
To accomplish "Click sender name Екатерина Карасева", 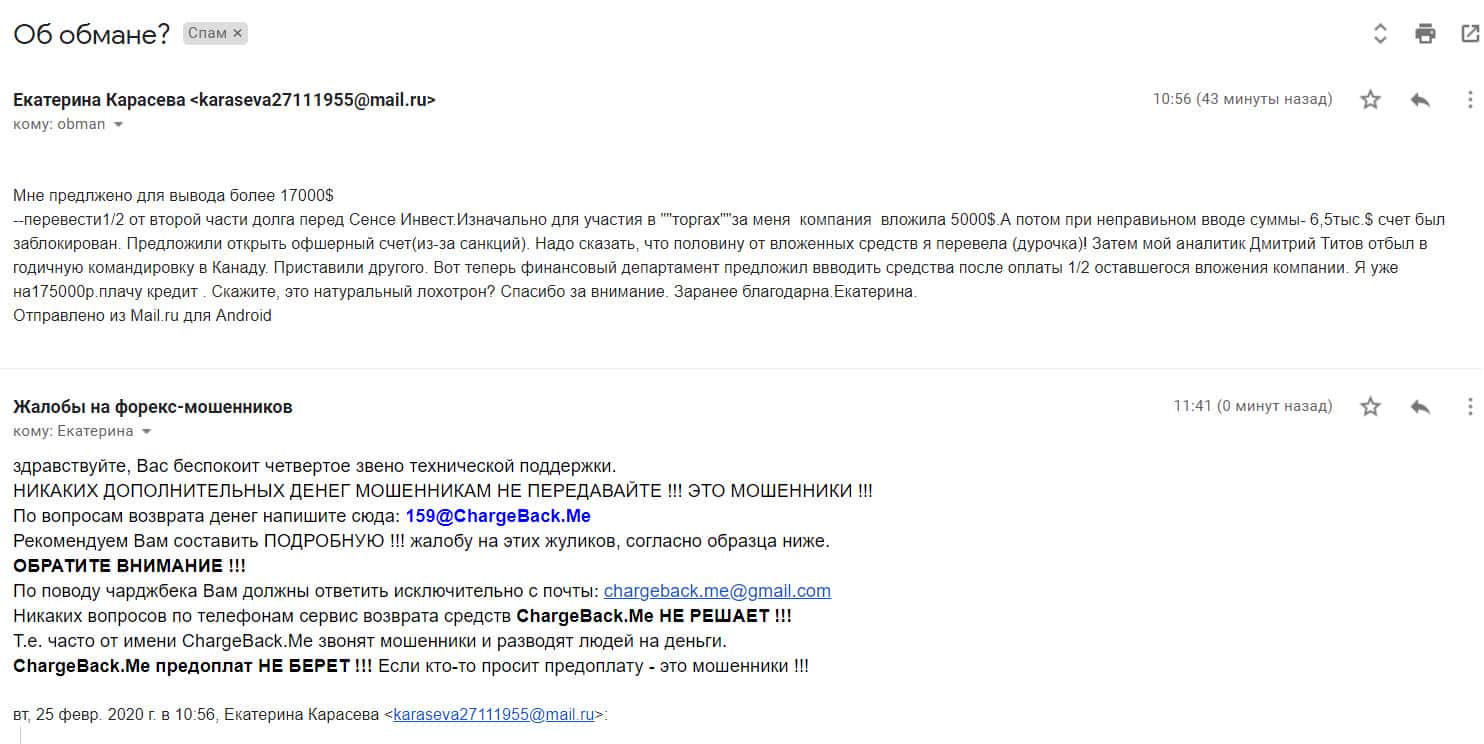I will coord(99,100).
